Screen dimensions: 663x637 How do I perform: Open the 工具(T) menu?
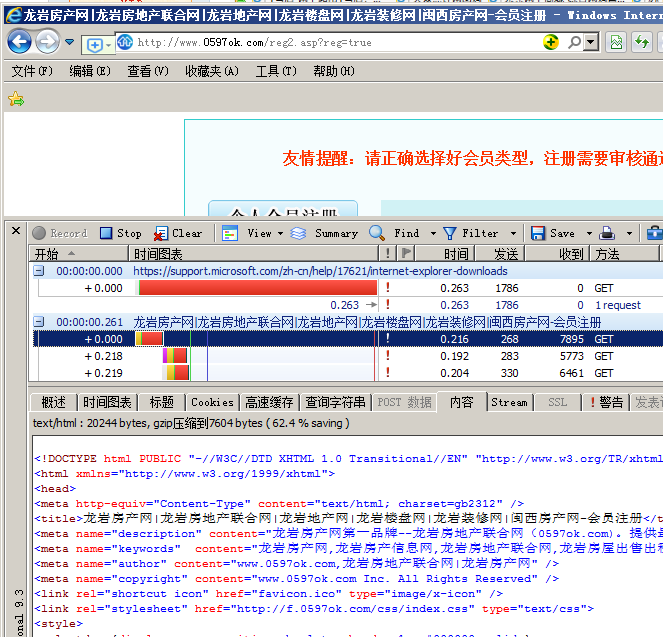click(x=276, y=71)
